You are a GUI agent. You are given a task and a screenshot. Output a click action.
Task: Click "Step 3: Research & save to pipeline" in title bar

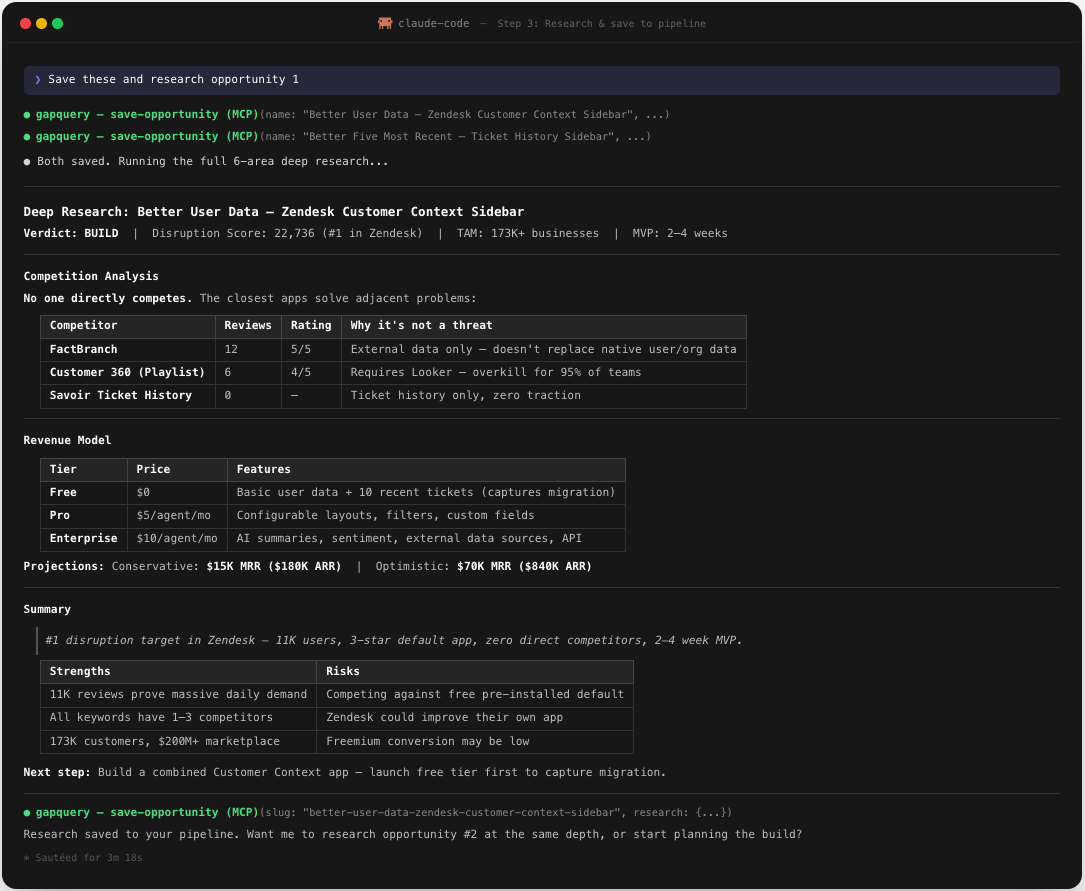click(601, 23)
